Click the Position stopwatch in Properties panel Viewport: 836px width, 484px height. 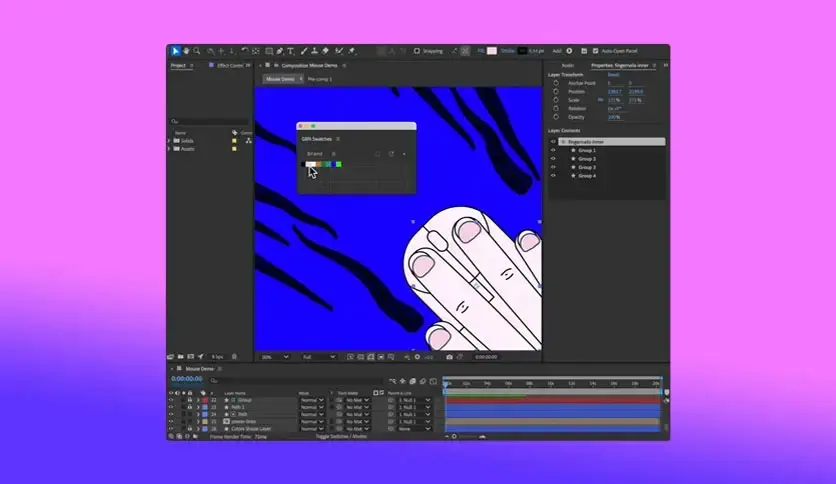coord(556,92)
